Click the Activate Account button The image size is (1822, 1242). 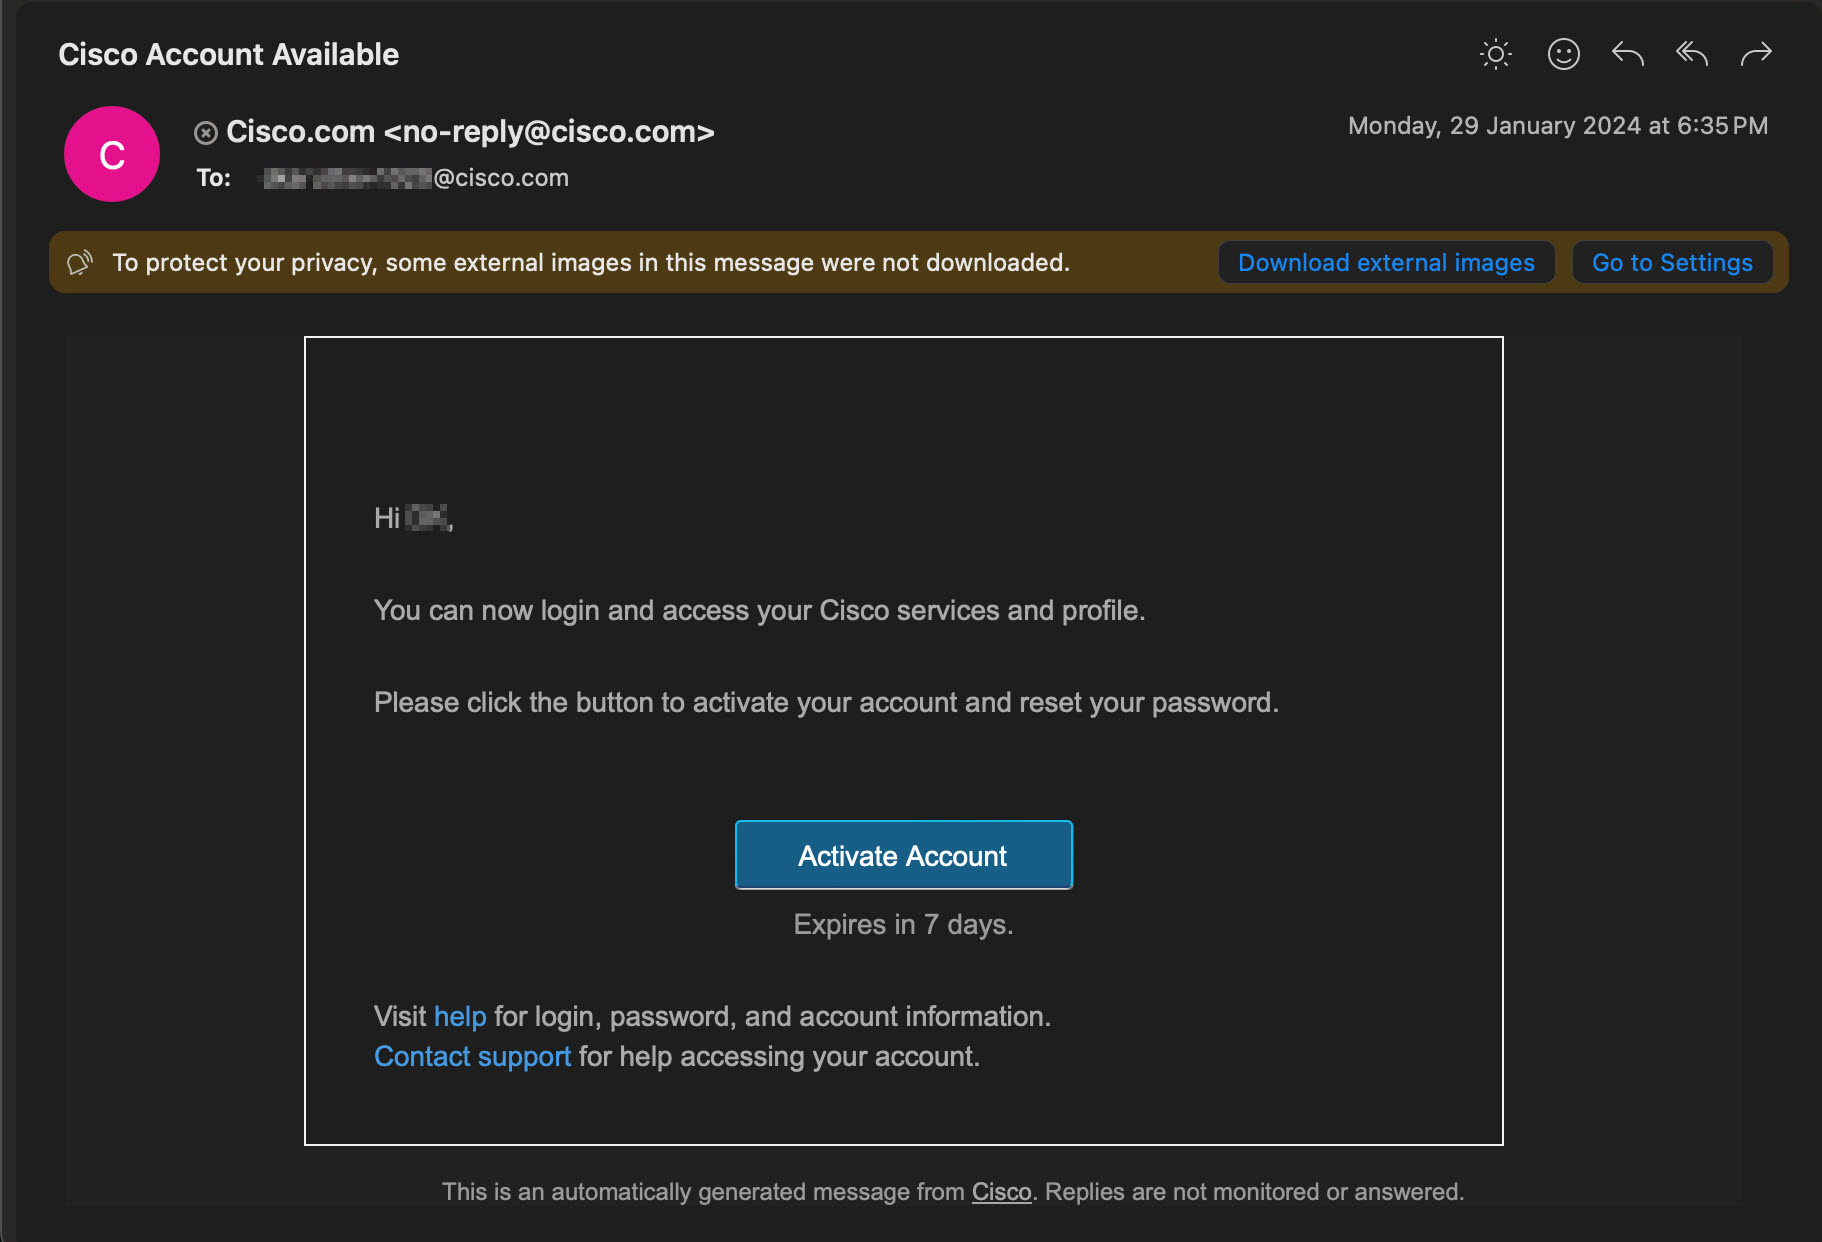coord(903,855)
